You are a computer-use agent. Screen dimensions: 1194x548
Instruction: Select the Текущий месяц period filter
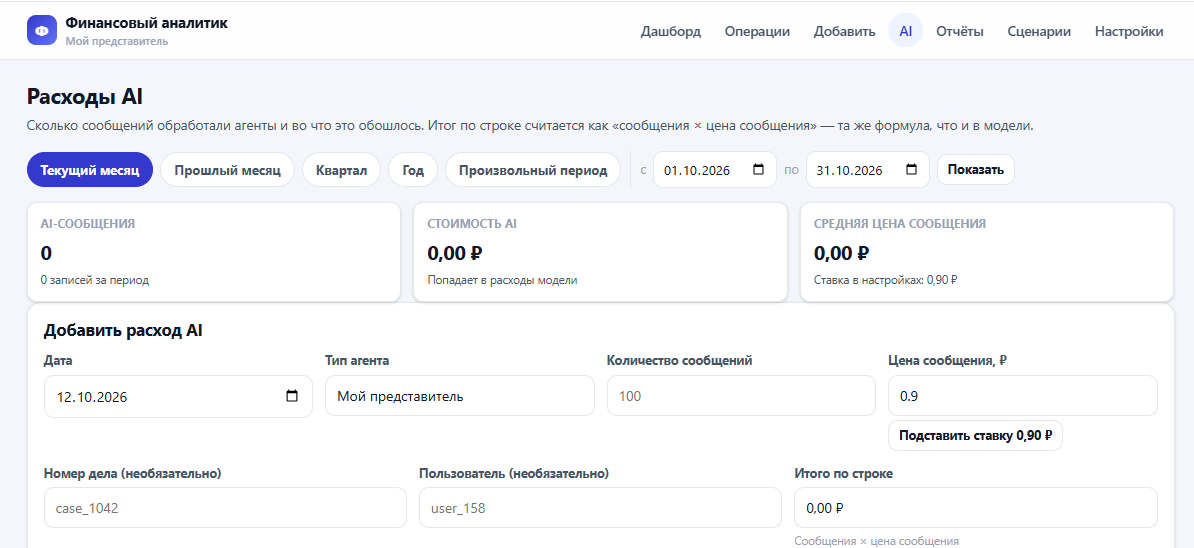(x=90, y=170)
